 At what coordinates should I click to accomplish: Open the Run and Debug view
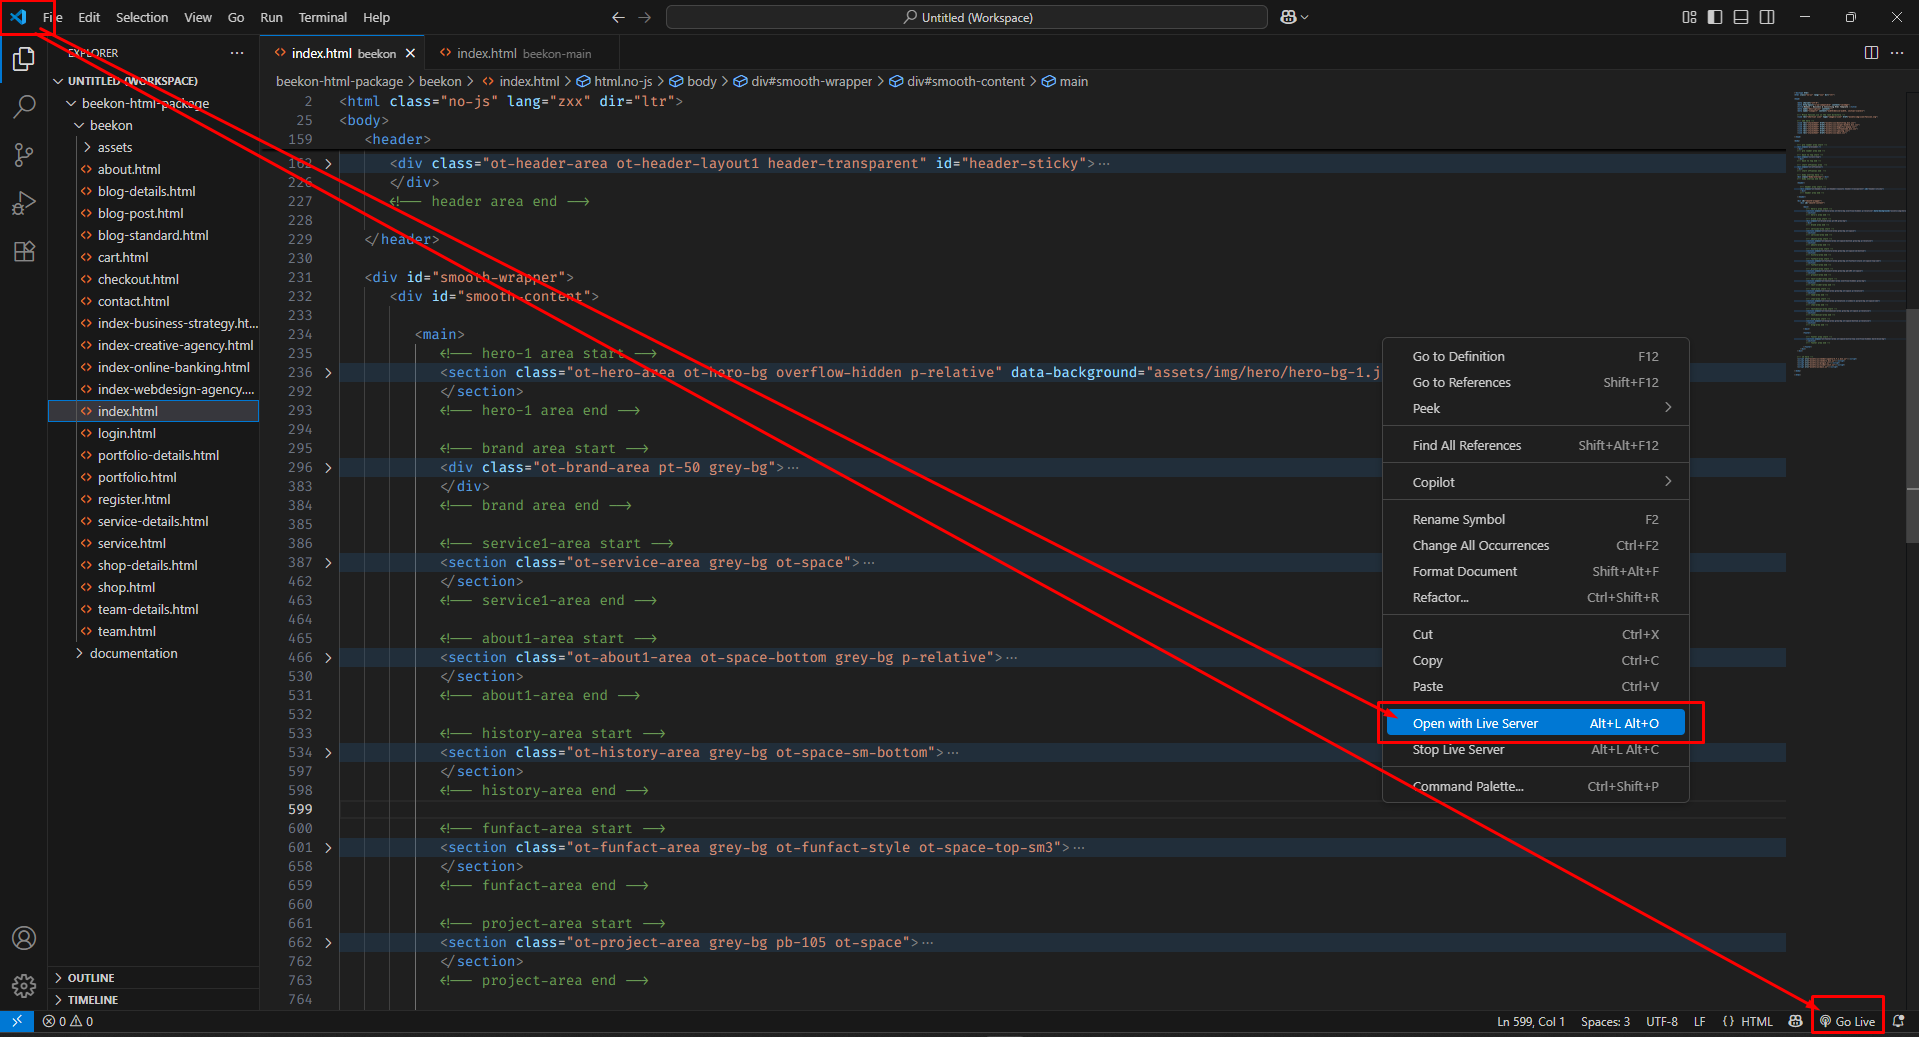point(24,203)
